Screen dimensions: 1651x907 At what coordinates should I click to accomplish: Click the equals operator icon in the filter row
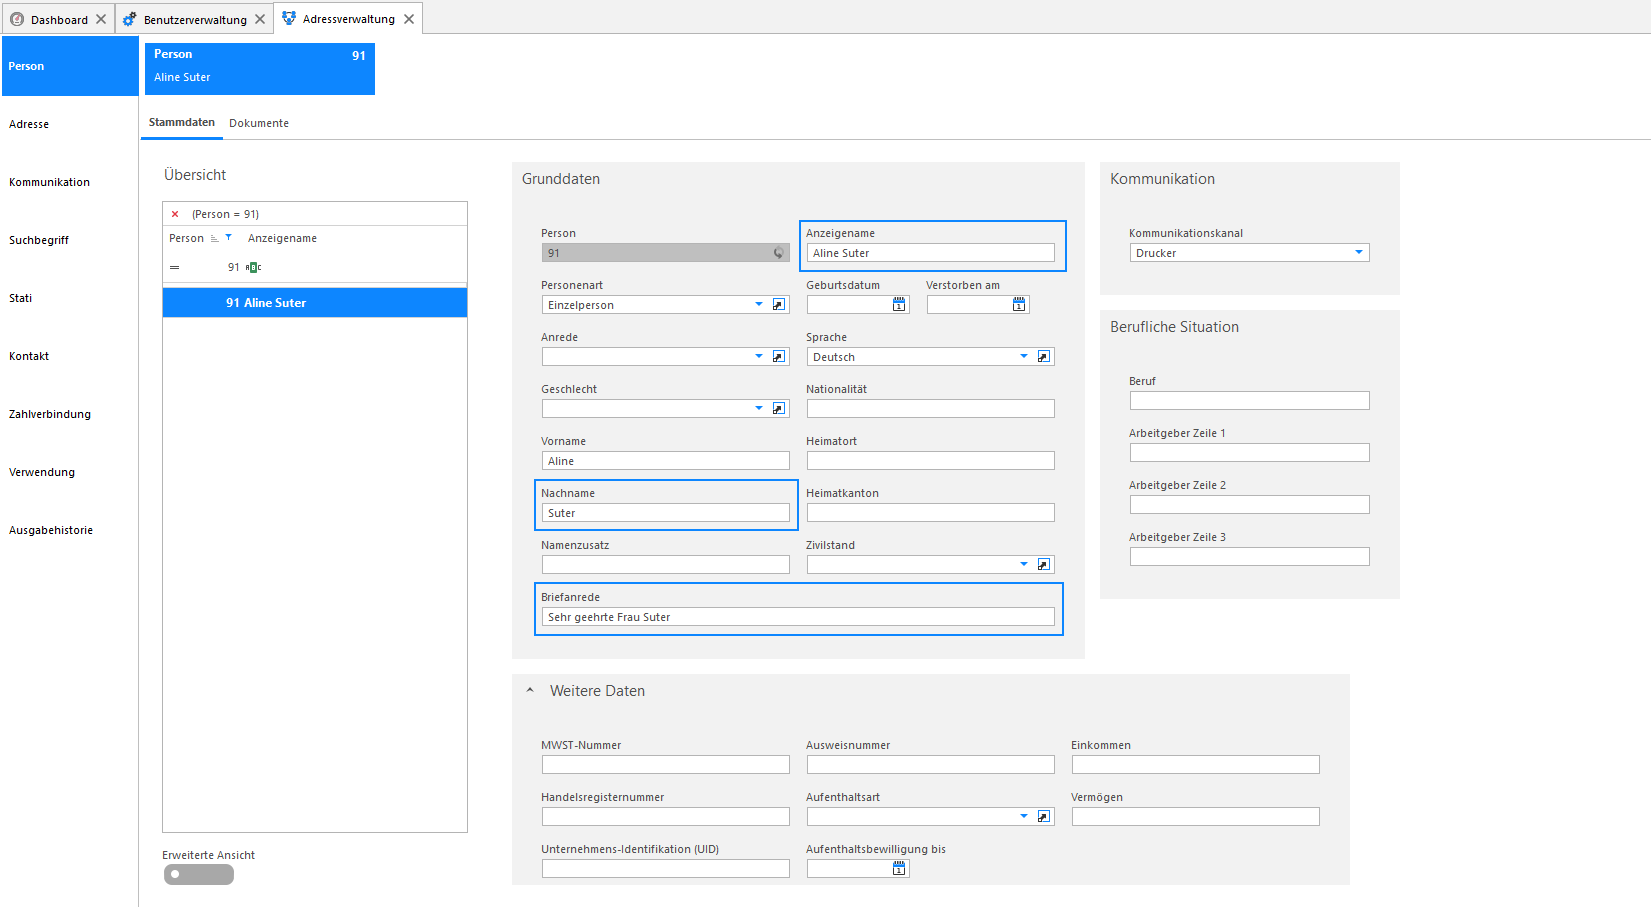point(175,267)
